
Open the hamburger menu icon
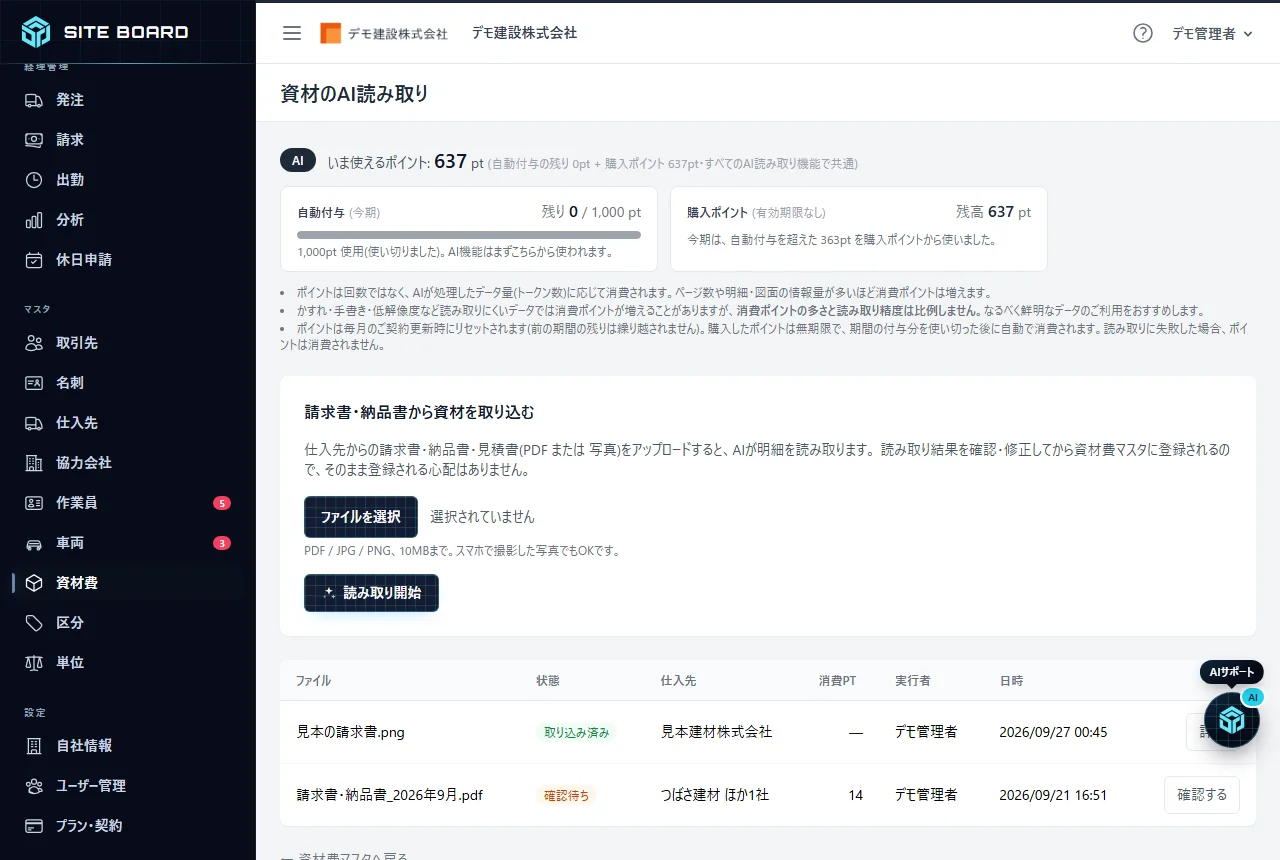292,33
